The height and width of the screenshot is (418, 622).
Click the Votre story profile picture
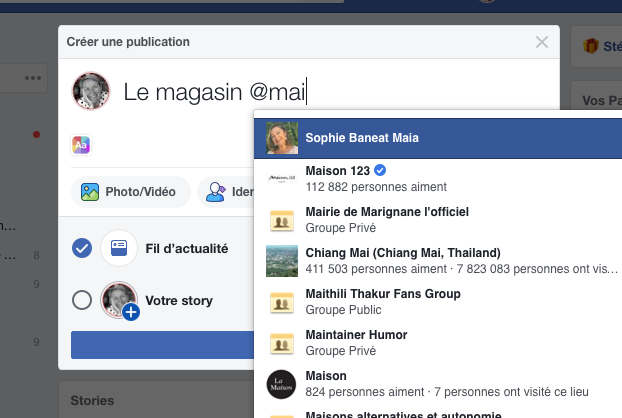pyautogui.click(x=118, y=299)
